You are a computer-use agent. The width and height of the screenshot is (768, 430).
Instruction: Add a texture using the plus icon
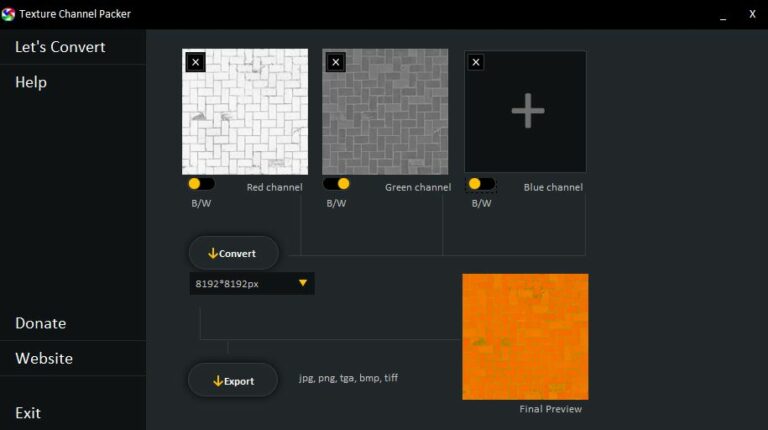pyautogui.click(x=528, y=111)
